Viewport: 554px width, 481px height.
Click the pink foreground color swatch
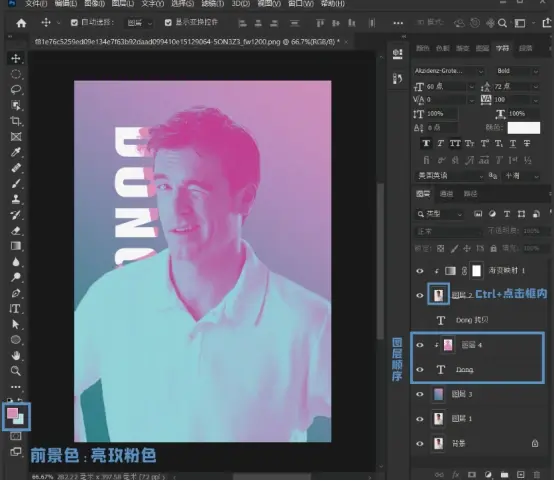12,413
